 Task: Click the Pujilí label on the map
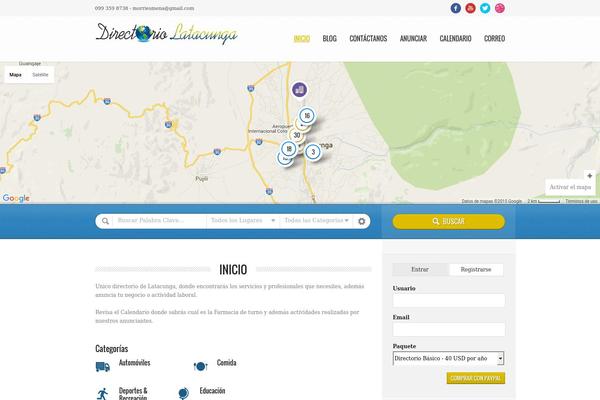coord(202,178)
